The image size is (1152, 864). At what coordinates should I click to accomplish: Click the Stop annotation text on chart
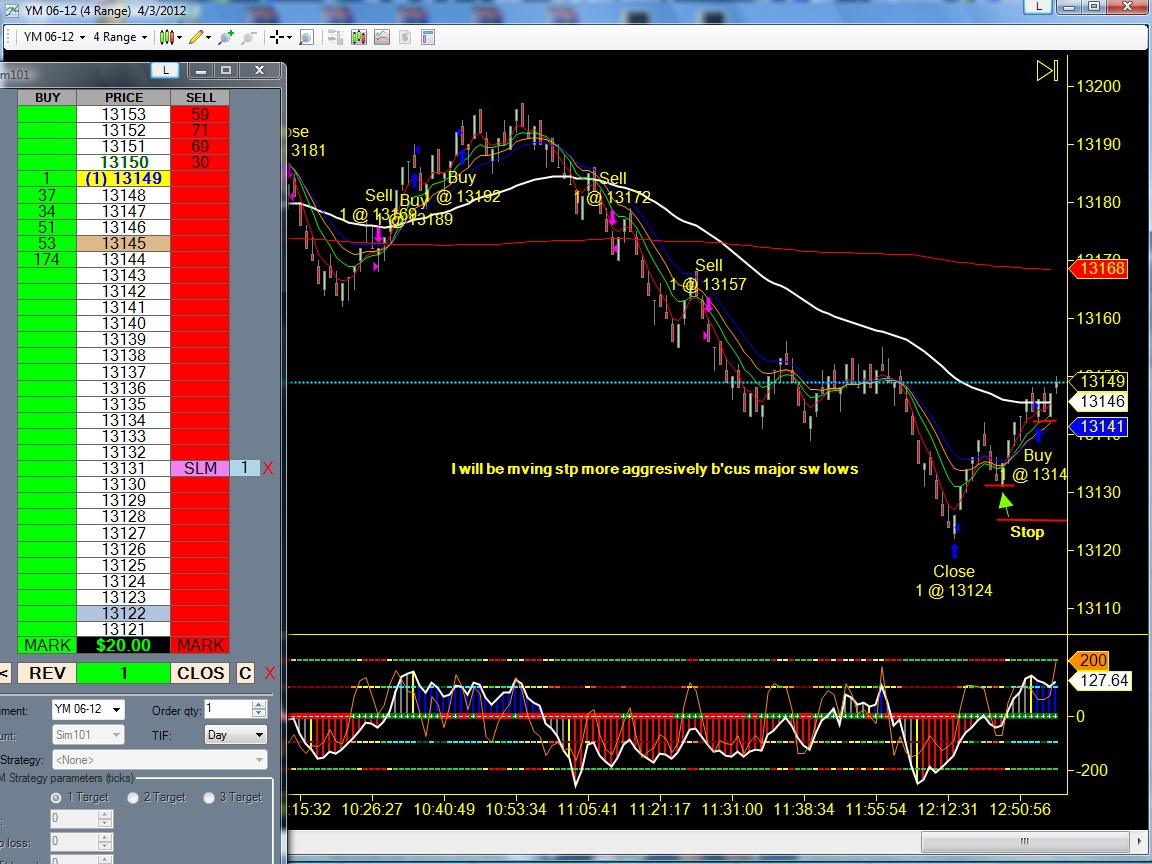(1027, 532)
